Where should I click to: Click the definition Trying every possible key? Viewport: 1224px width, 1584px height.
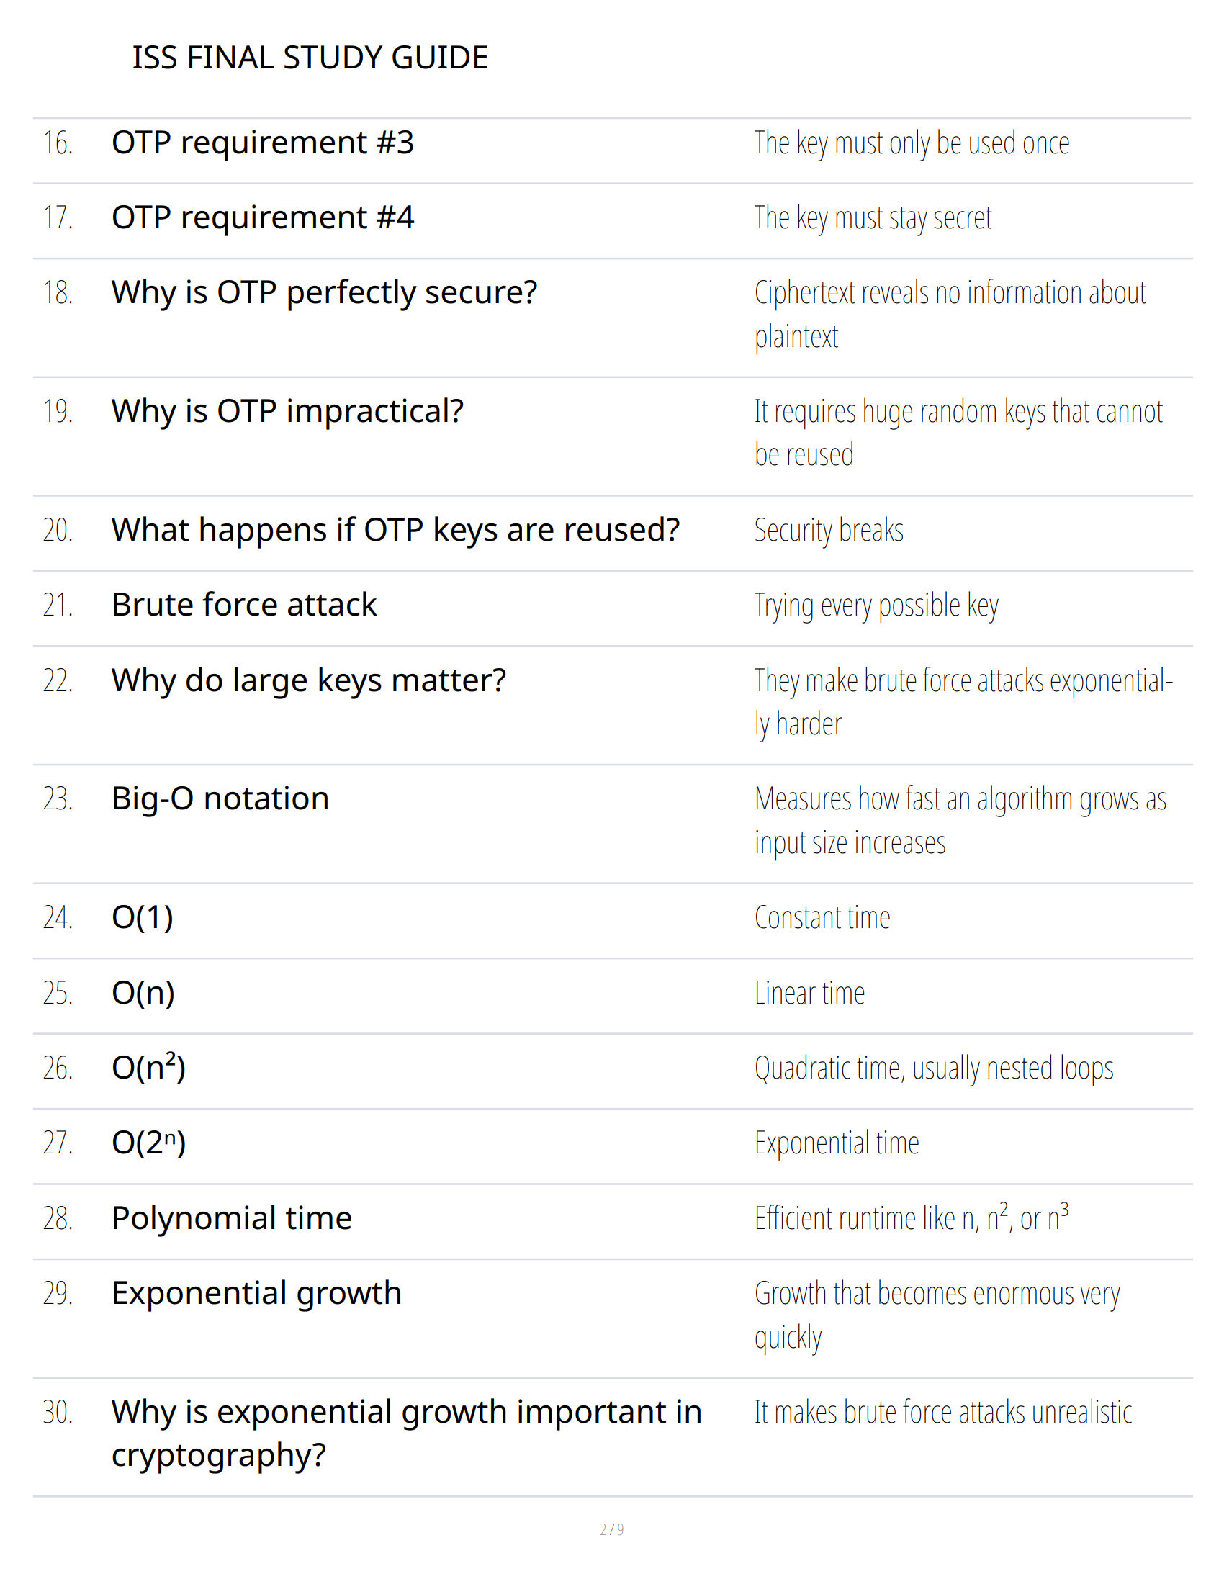coord(877,606)
